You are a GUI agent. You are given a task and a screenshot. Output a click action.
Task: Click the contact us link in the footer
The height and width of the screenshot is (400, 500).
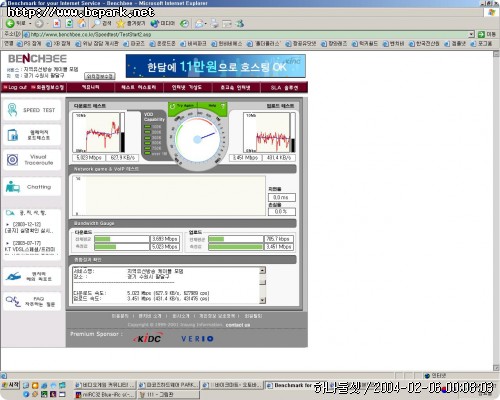point(238,325)
